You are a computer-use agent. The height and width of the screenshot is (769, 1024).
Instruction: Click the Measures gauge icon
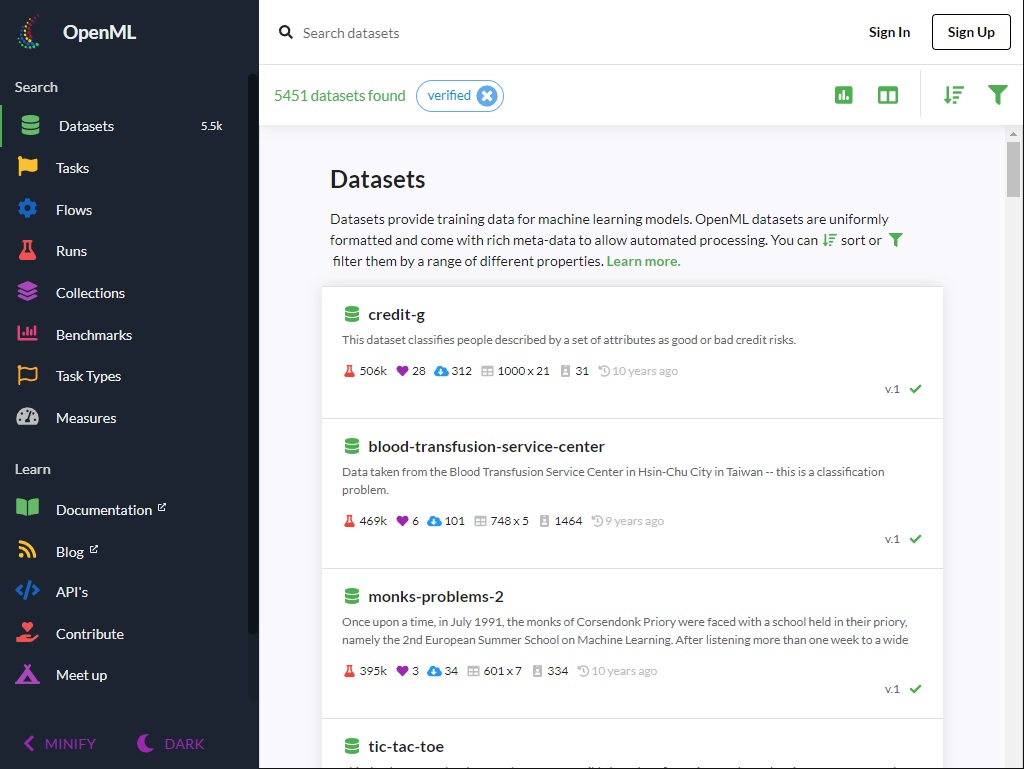pyautogui.click(x=27, y=417)
